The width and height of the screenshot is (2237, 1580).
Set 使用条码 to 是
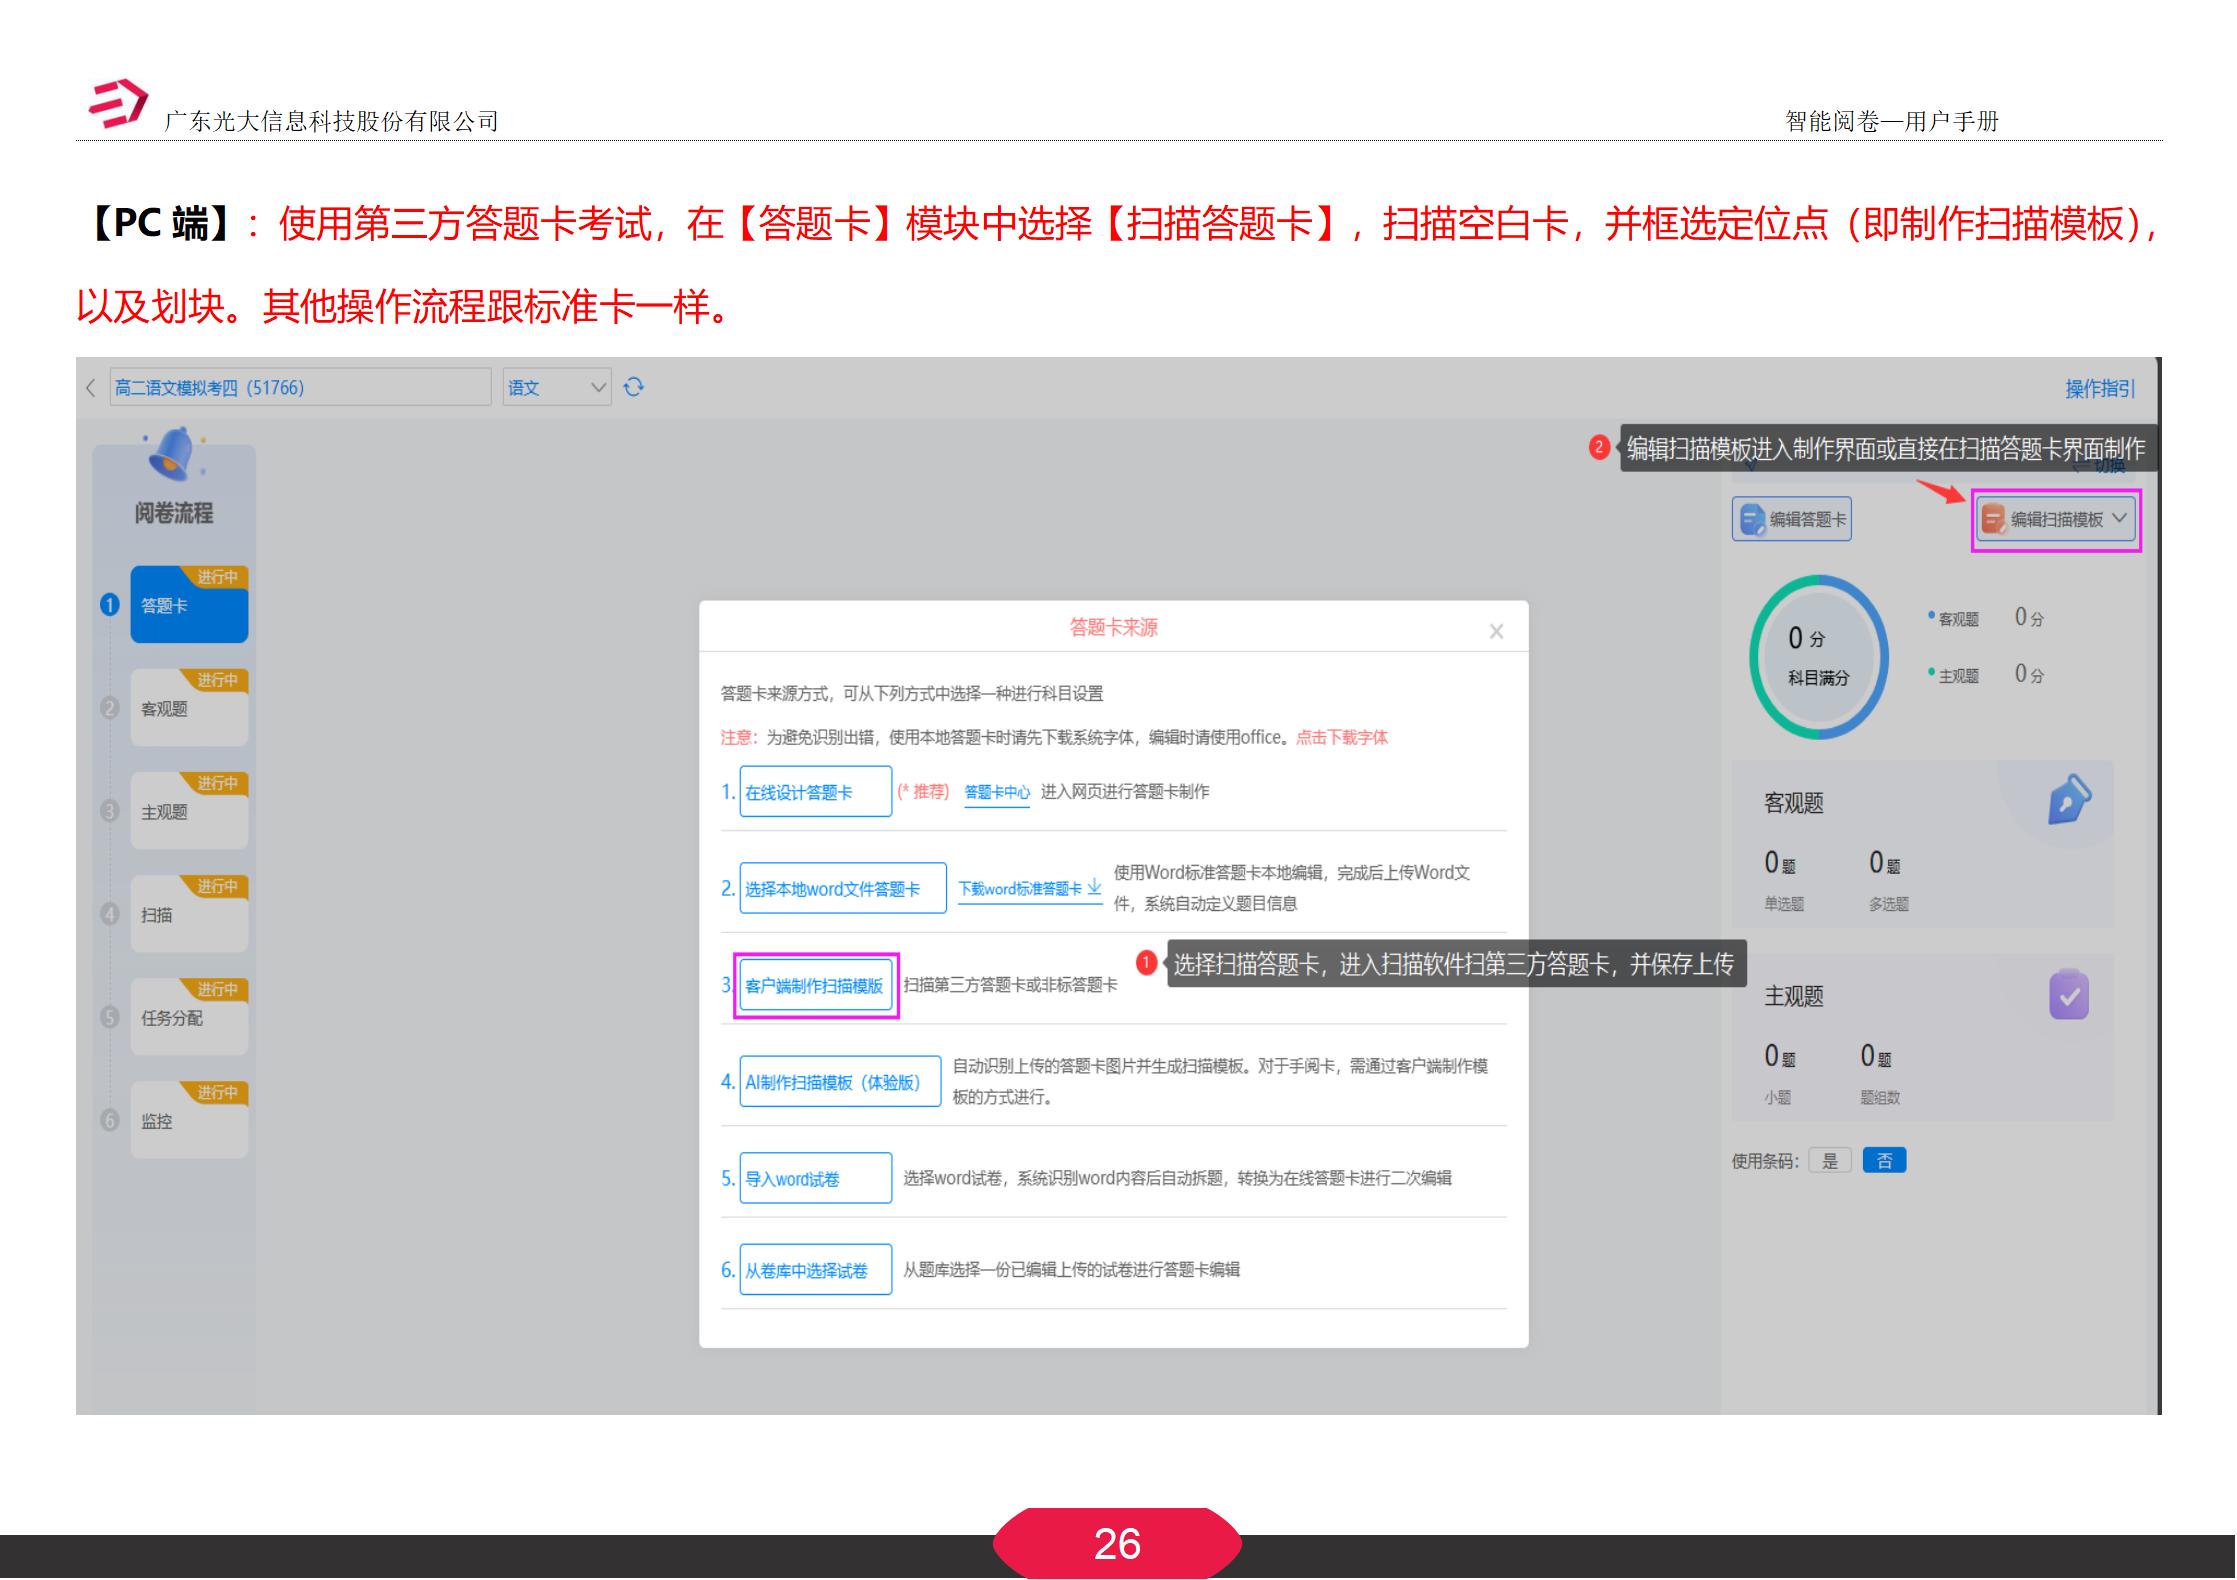[x=1831, y=1160]
